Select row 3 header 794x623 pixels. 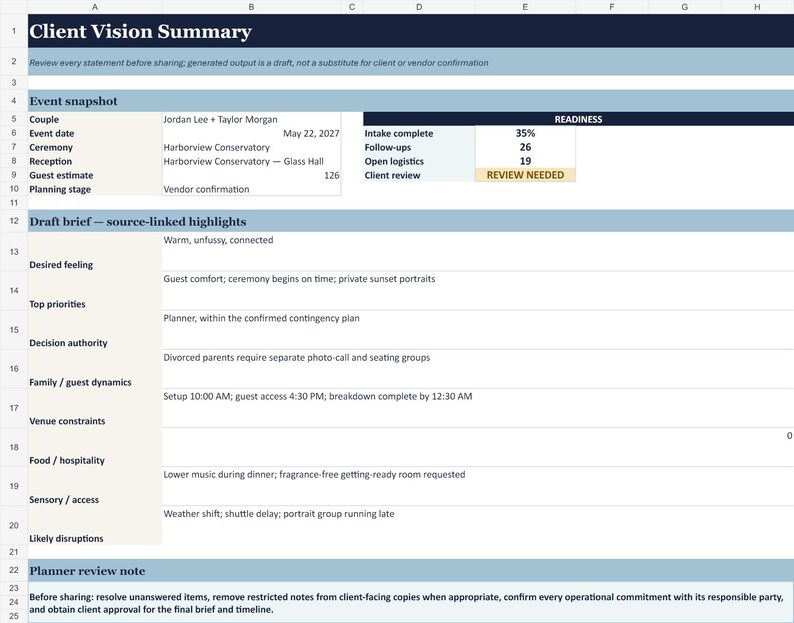[x=14, y=83]
